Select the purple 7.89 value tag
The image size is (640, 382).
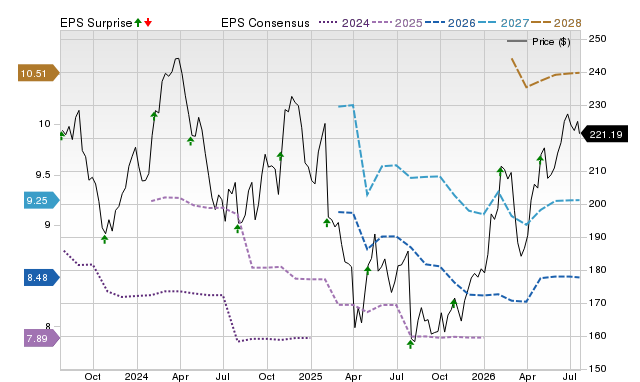tap(42, 338)
